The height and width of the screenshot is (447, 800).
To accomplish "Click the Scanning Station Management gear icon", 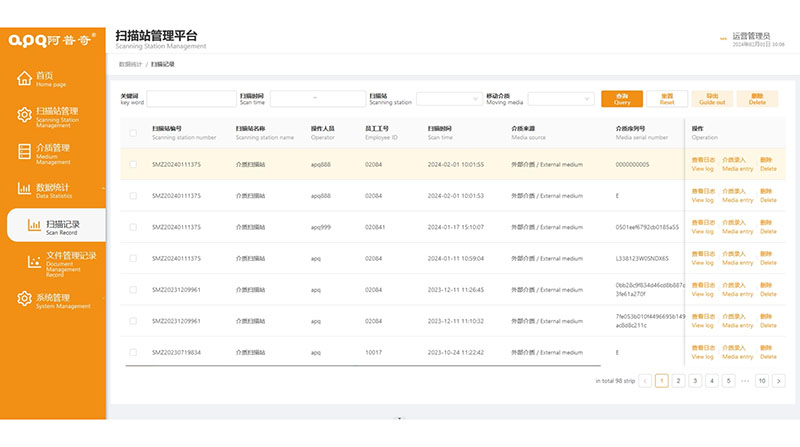I will (22, 115).
